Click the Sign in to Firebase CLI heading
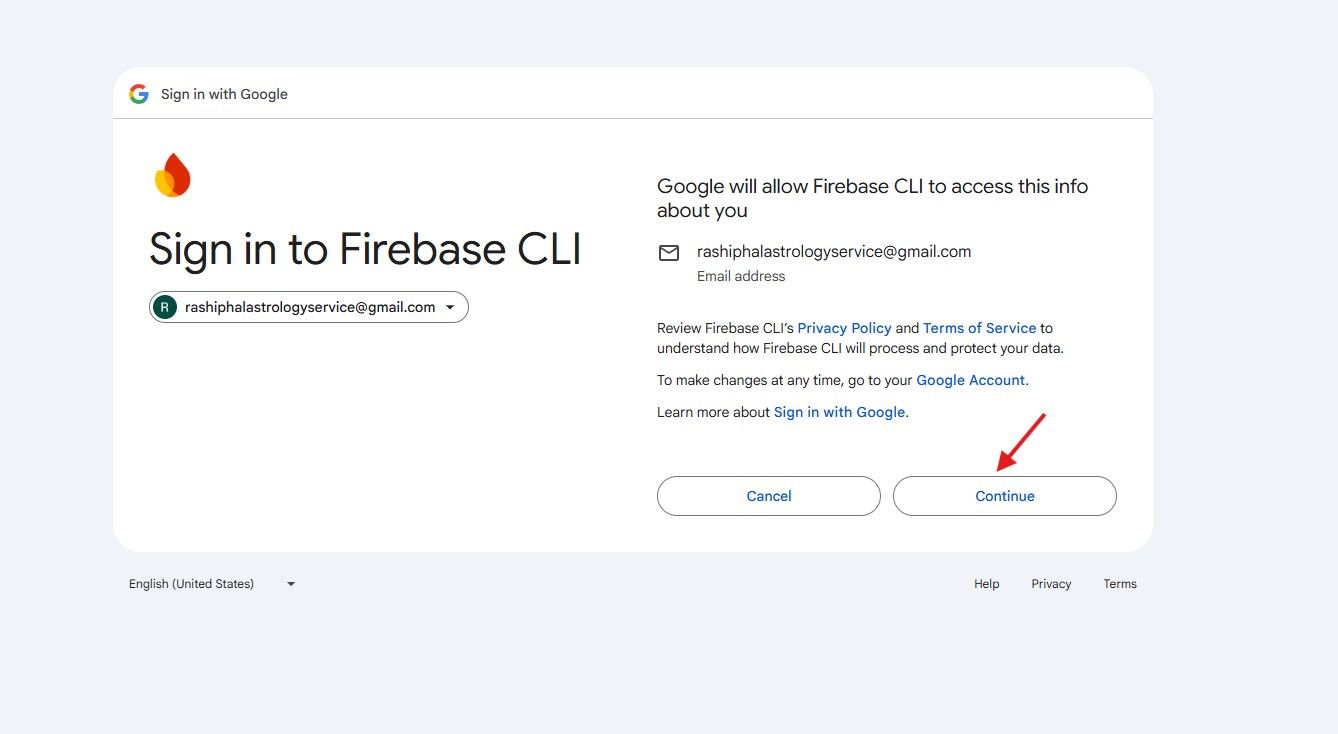 coord(365,249)
